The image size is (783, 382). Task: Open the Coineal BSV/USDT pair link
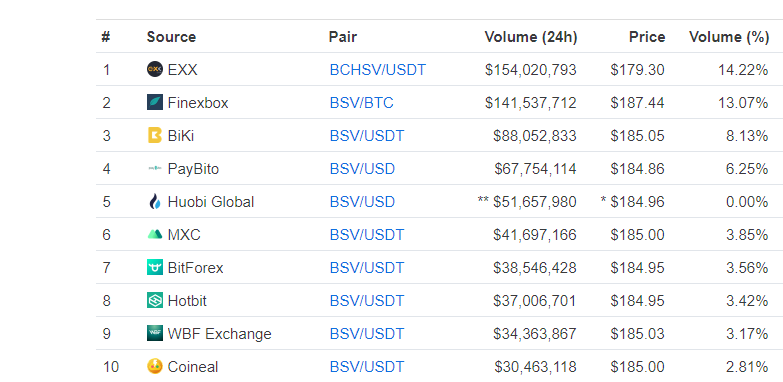click(x=367, y=367)
